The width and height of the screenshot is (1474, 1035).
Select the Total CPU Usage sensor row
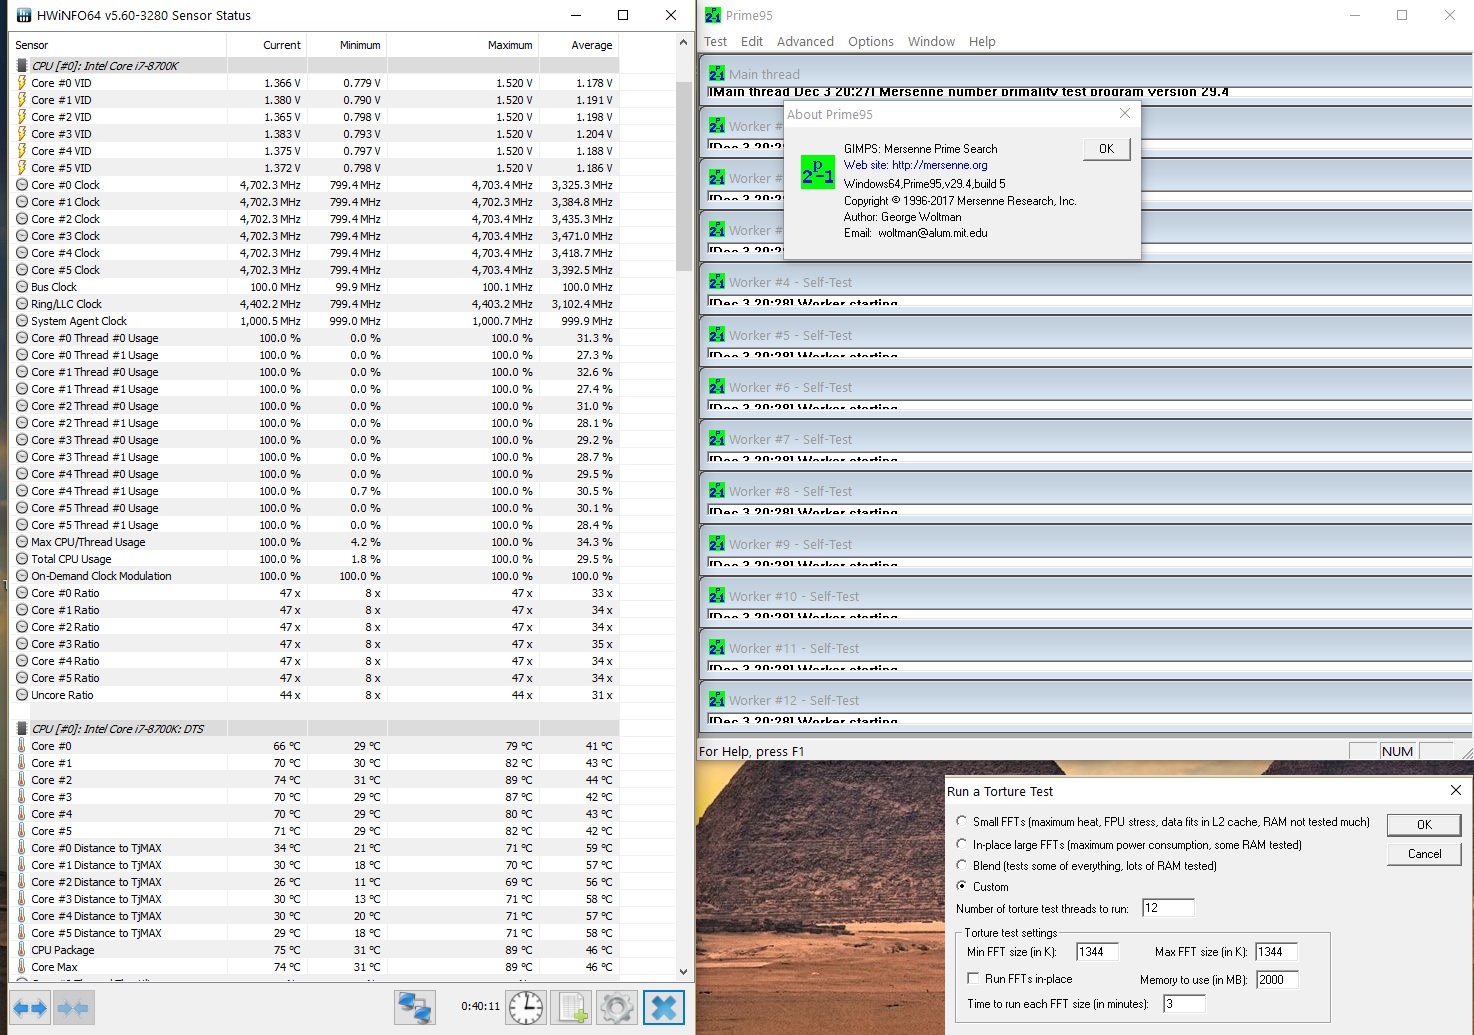click(314, 559)
